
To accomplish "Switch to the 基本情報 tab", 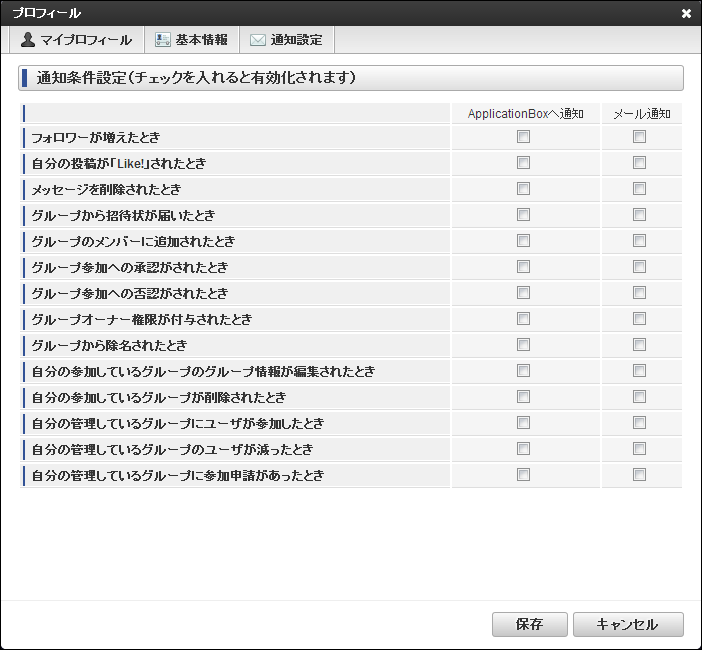I will click(192, 40).
